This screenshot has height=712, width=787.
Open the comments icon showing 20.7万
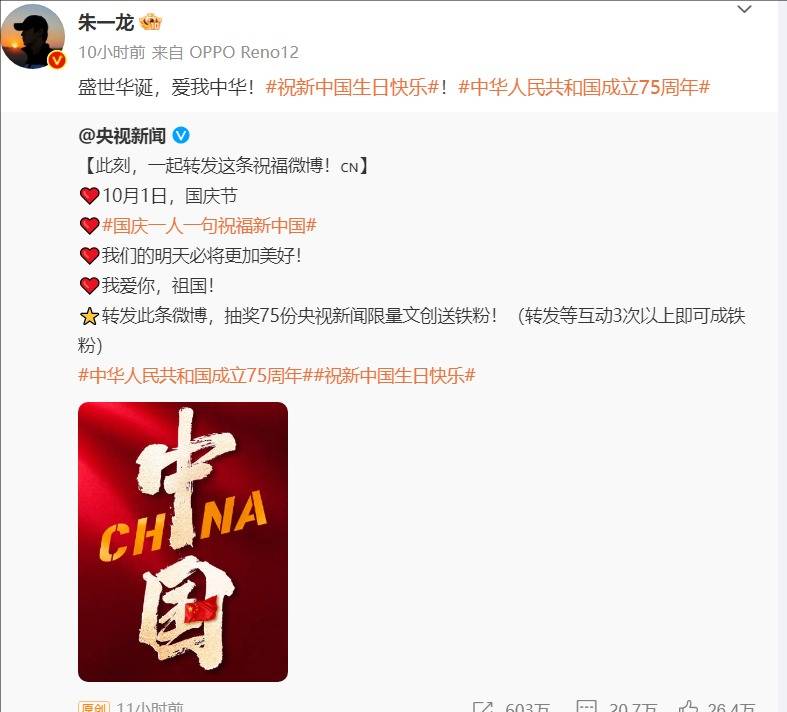(x=586, y=706)
